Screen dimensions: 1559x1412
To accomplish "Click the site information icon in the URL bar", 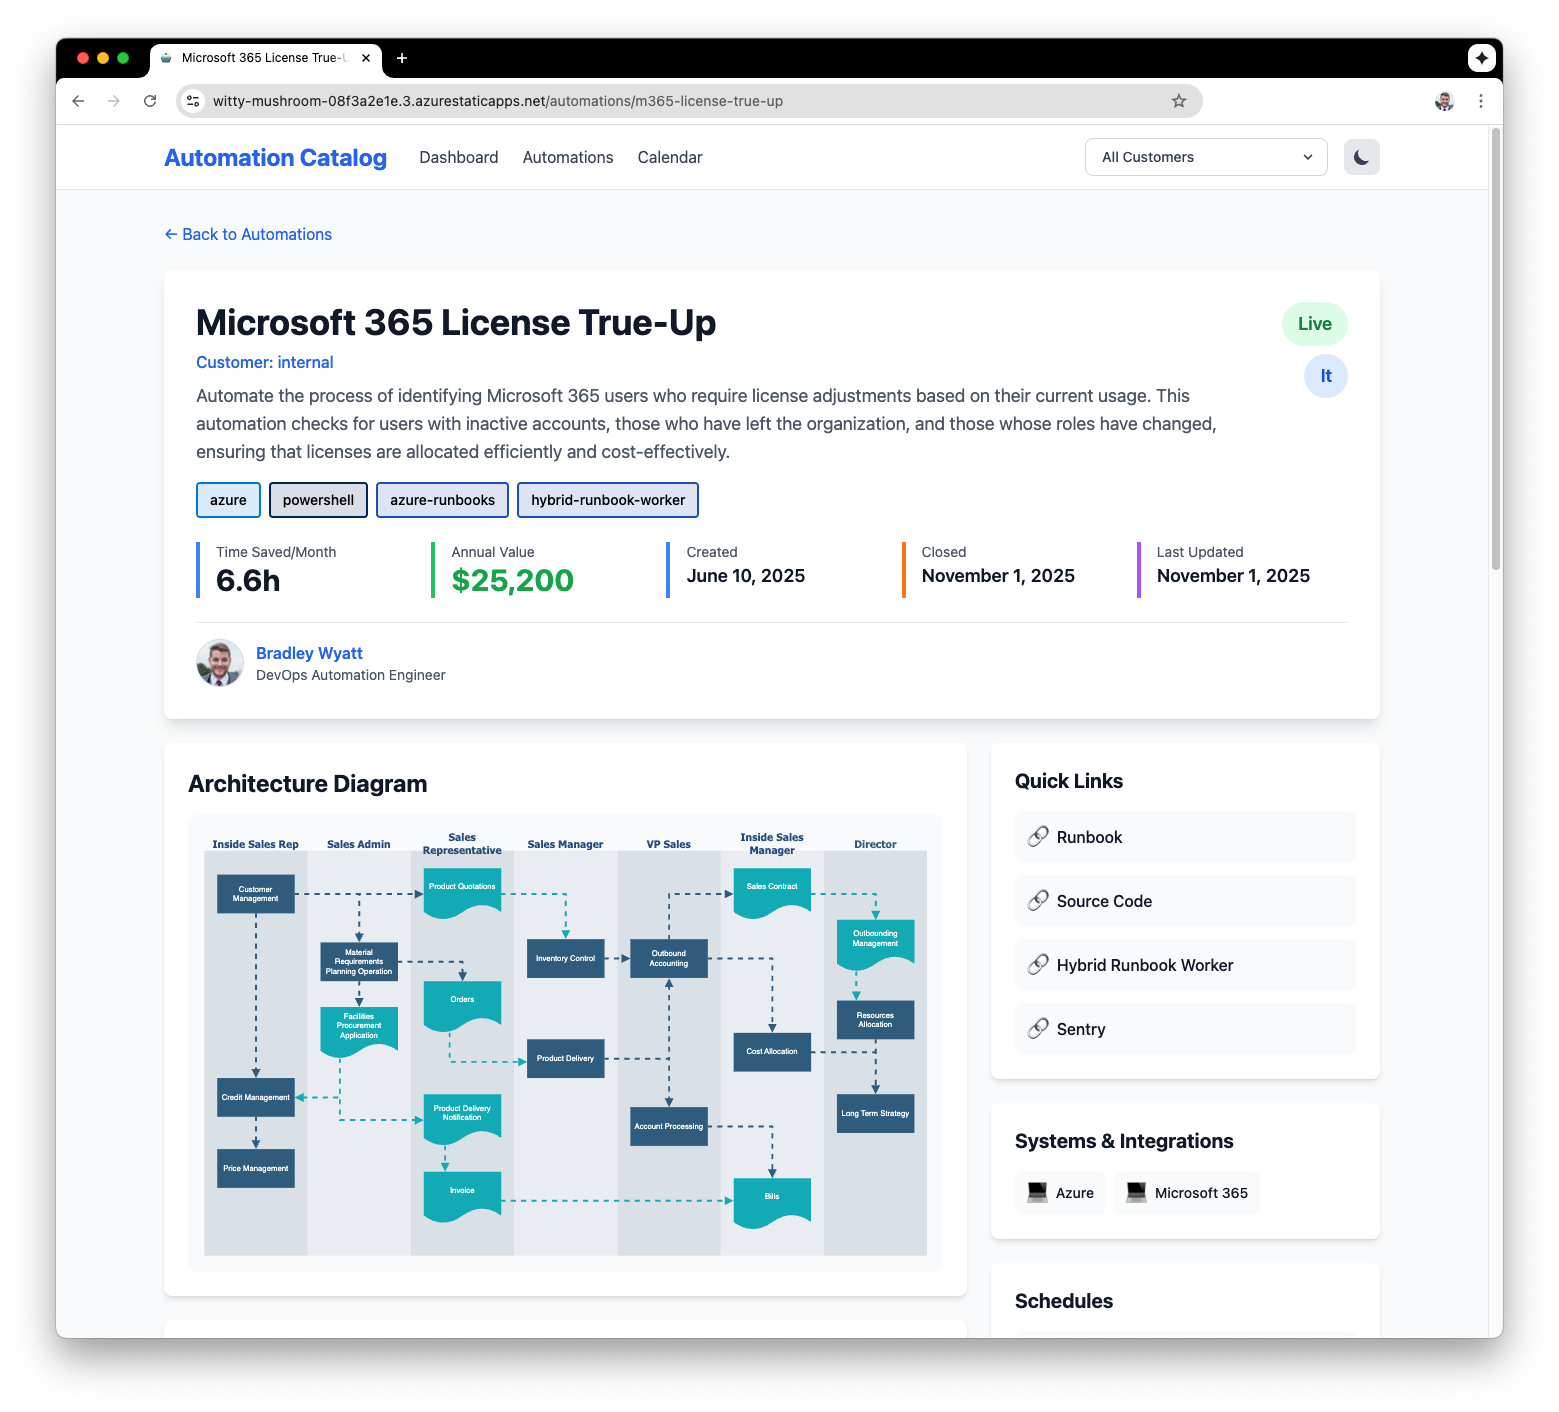I will [x=194, y=101].
